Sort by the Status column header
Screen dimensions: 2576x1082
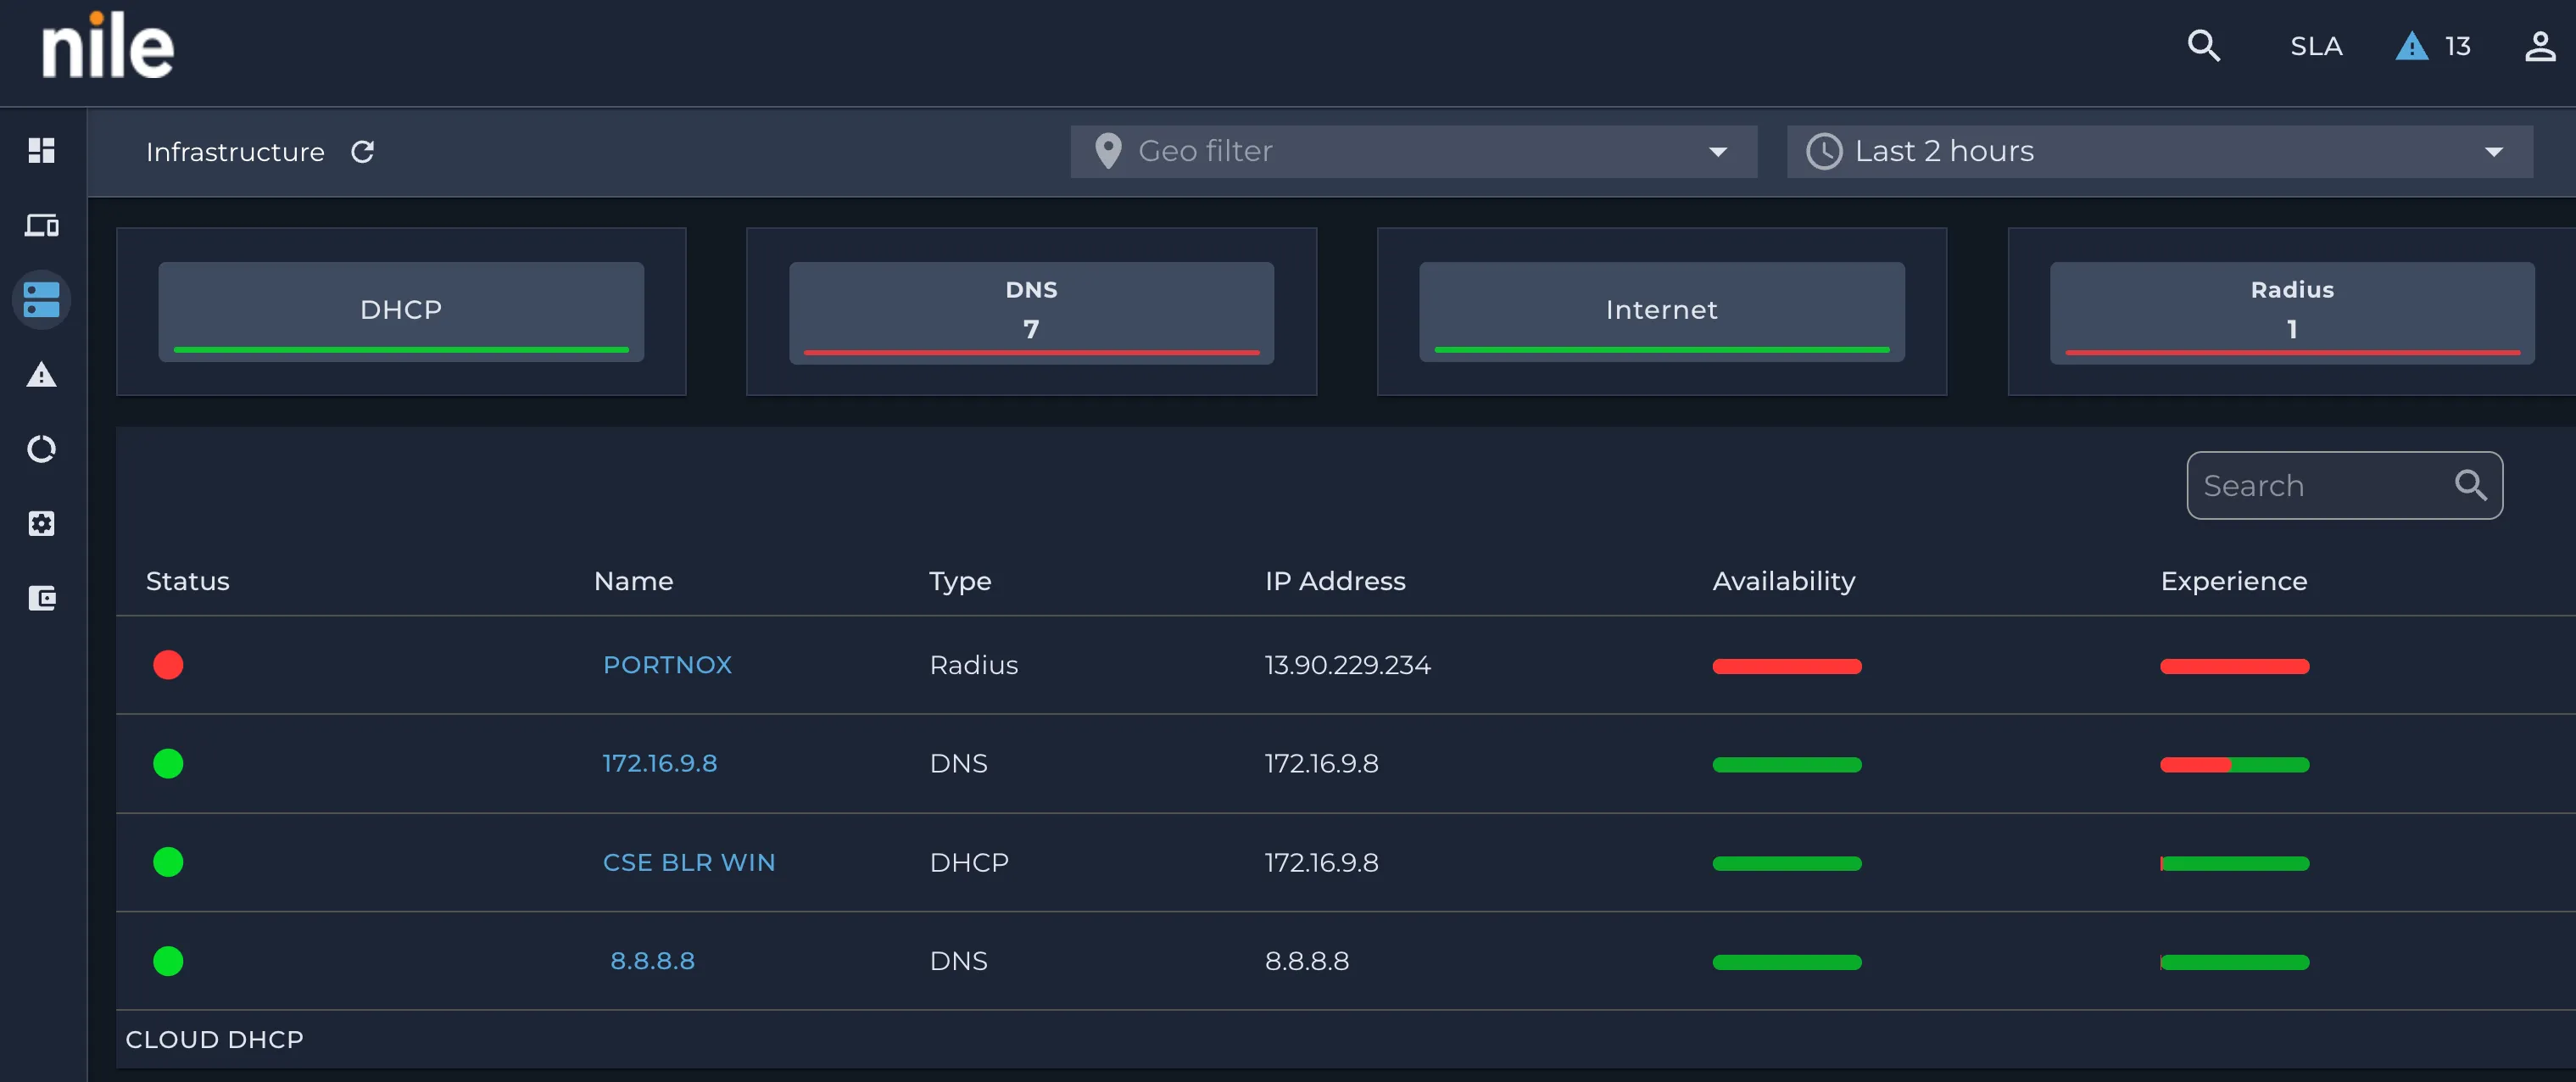188,581
